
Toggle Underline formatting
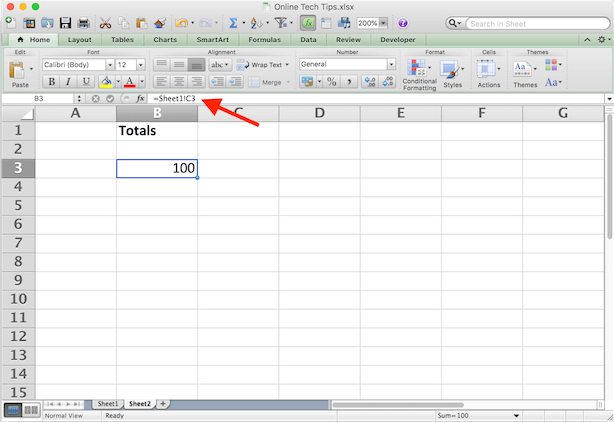tap(86, 82)
